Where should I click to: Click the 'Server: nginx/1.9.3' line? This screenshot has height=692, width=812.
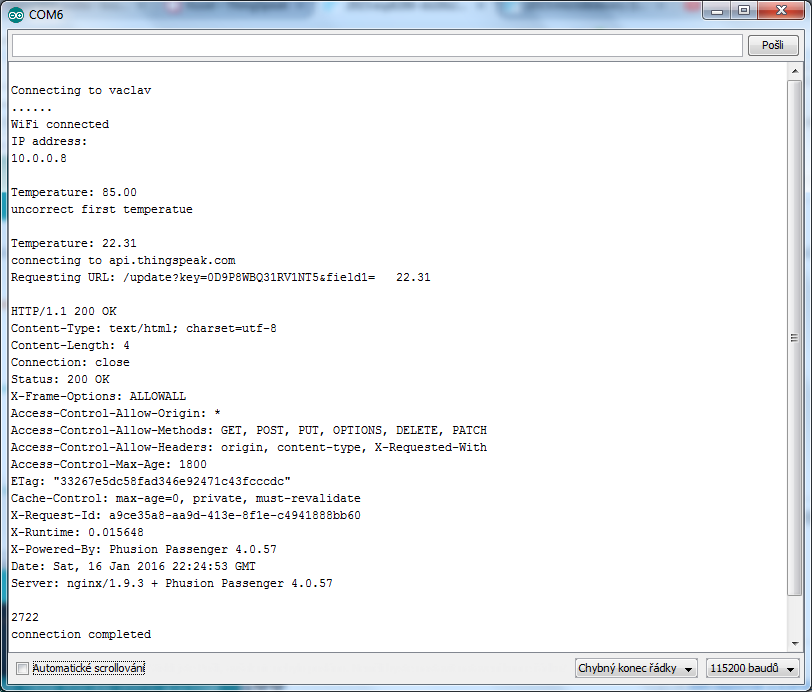[171, 583]
